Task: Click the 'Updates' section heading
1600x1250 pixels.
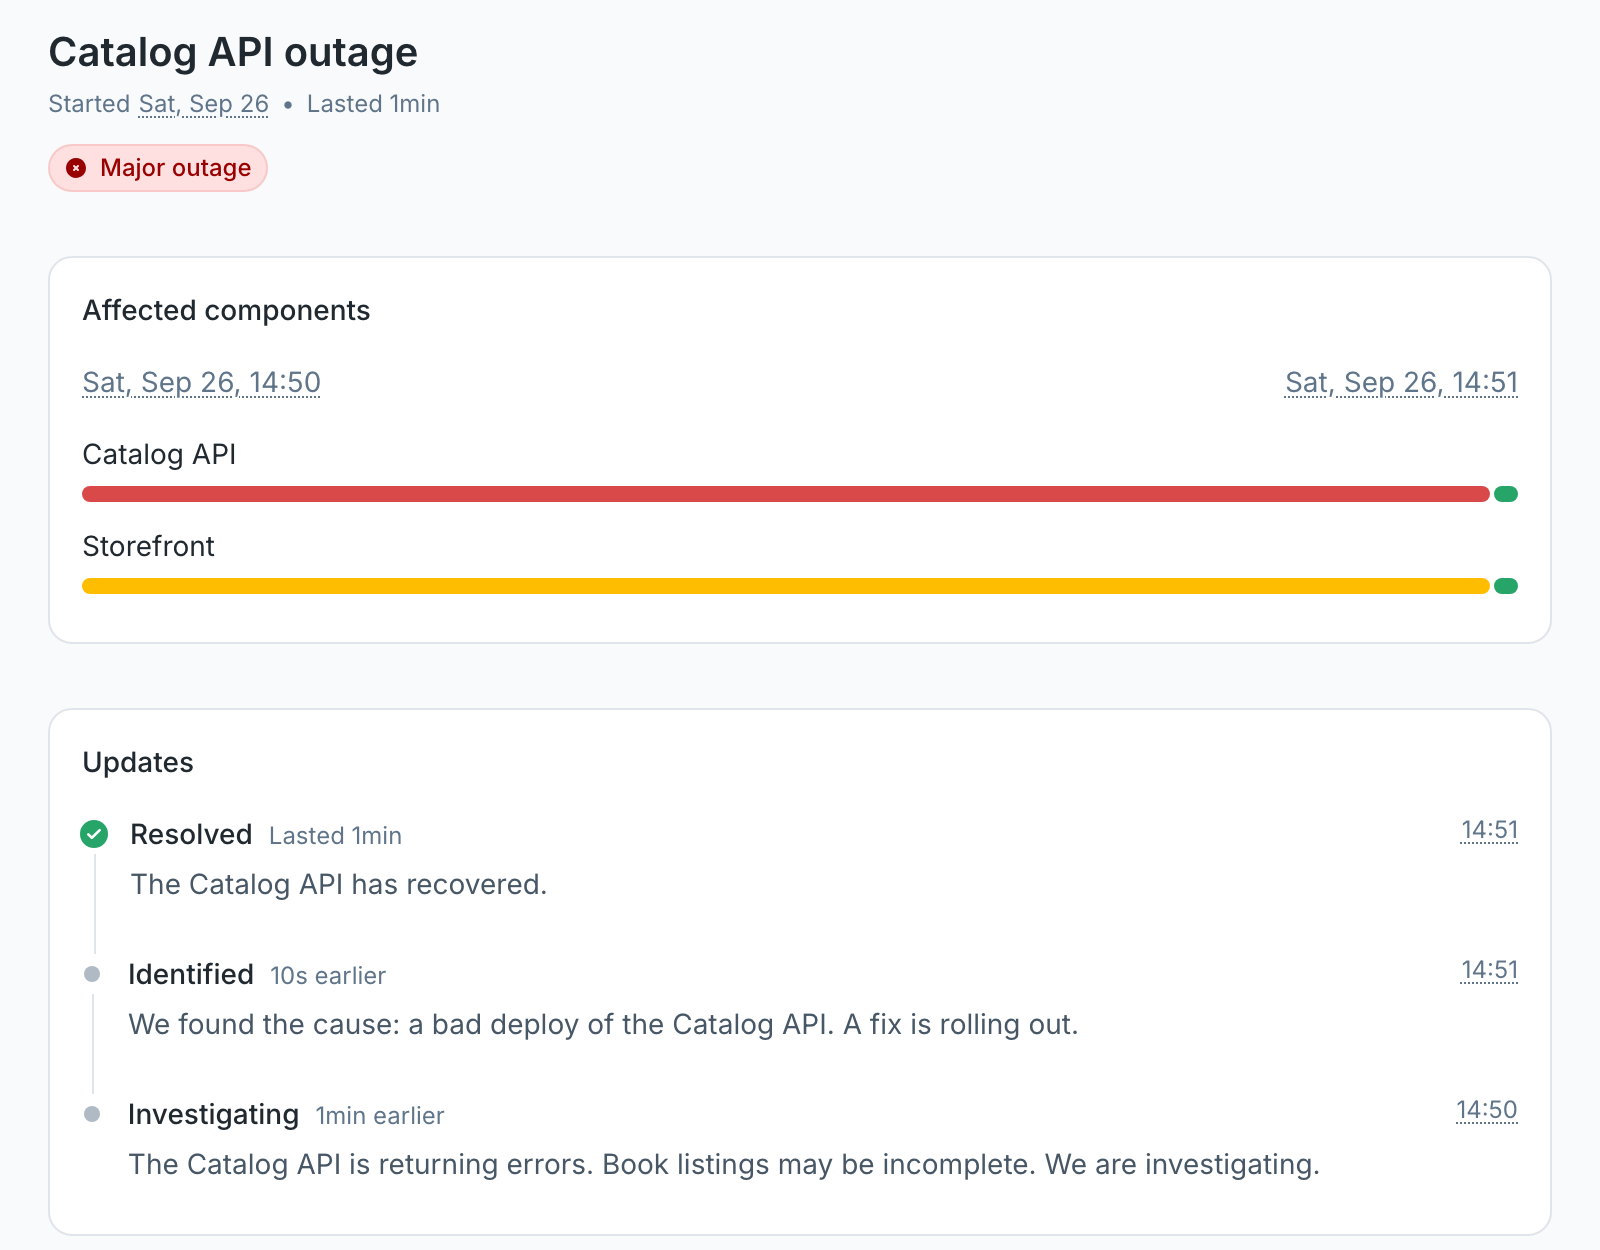Action: (138, 763)
